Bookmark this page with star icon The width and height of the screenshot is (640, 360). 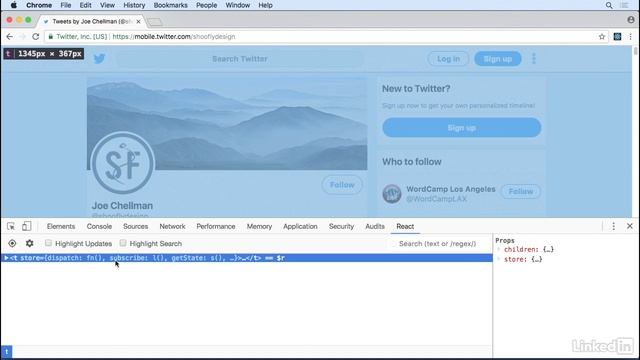click(x=602, y=37)
